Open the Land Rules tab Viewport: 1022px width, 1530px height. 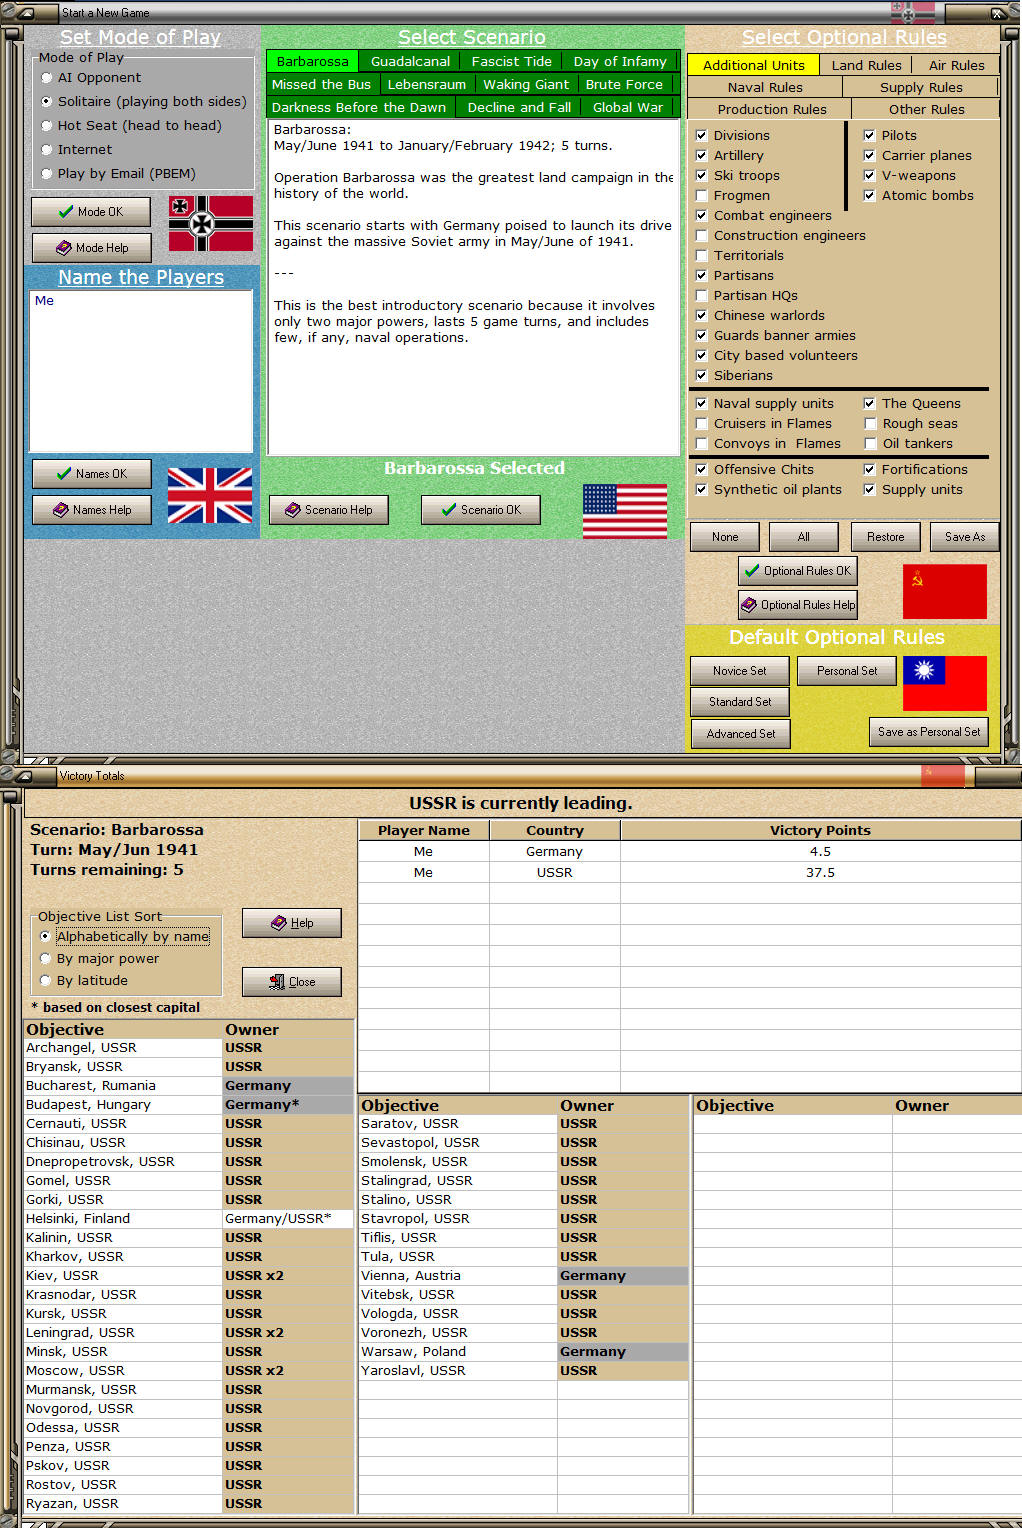pyautogui.click(x=866, y=65)
